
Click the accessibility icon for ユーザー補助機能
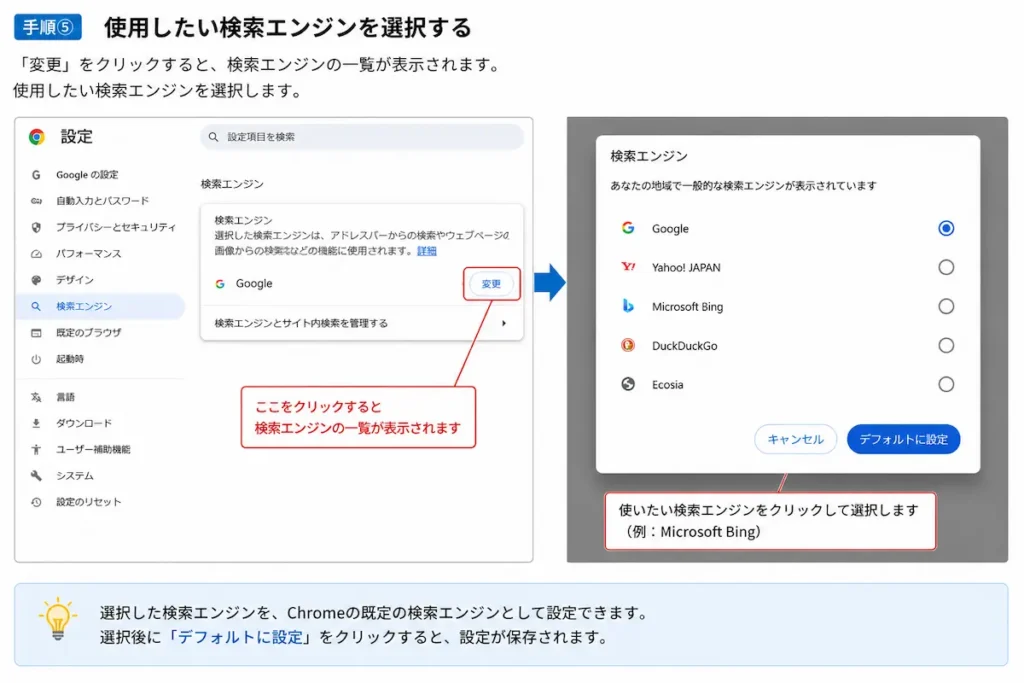tap(36, 449)
